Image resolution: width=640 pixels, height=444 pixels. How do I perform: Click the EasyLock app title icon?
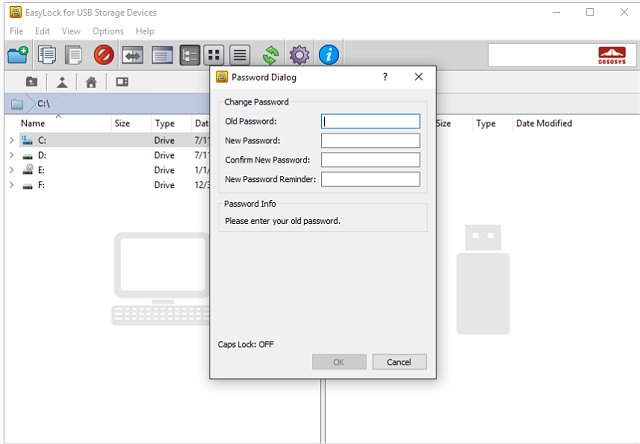tap(16, 12)
